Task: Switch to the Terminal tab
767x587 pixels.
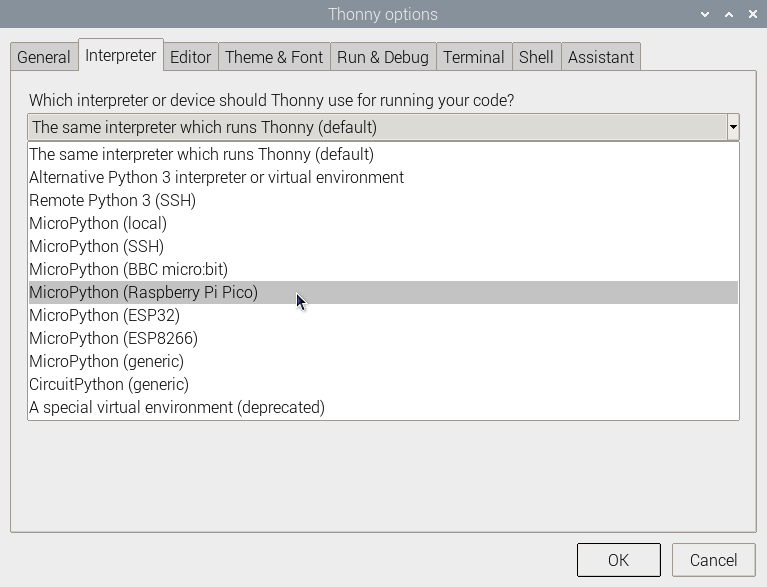Action: point(474,57)
